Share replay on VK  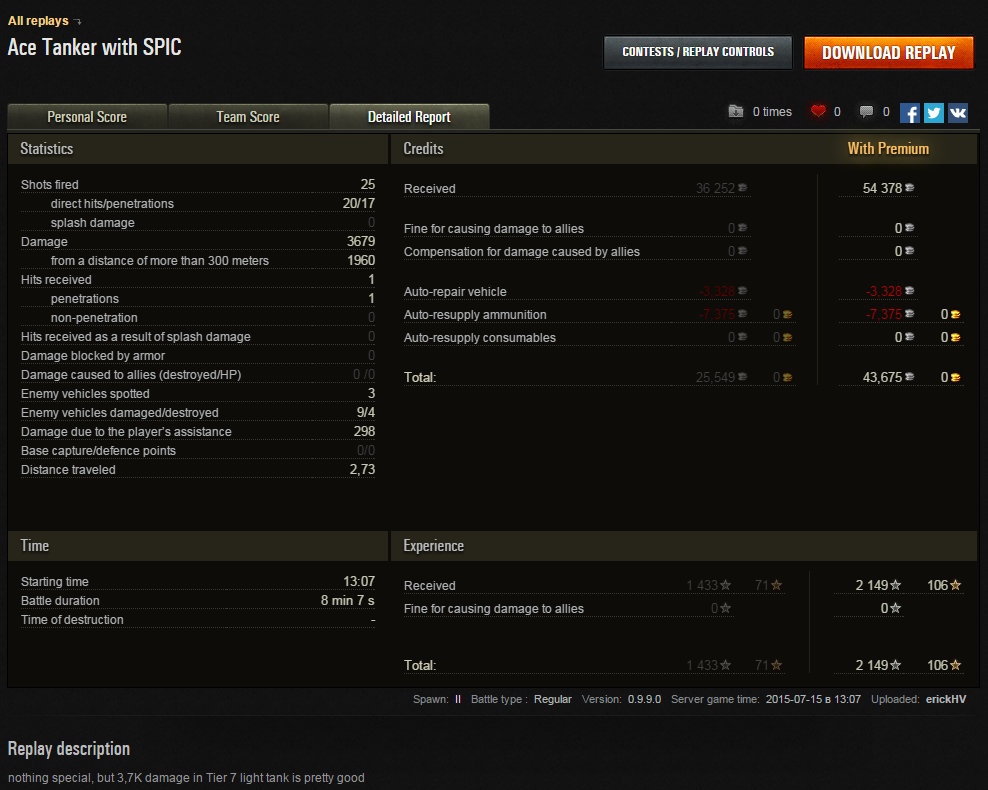pyautogui.click(x=958, y=113)
